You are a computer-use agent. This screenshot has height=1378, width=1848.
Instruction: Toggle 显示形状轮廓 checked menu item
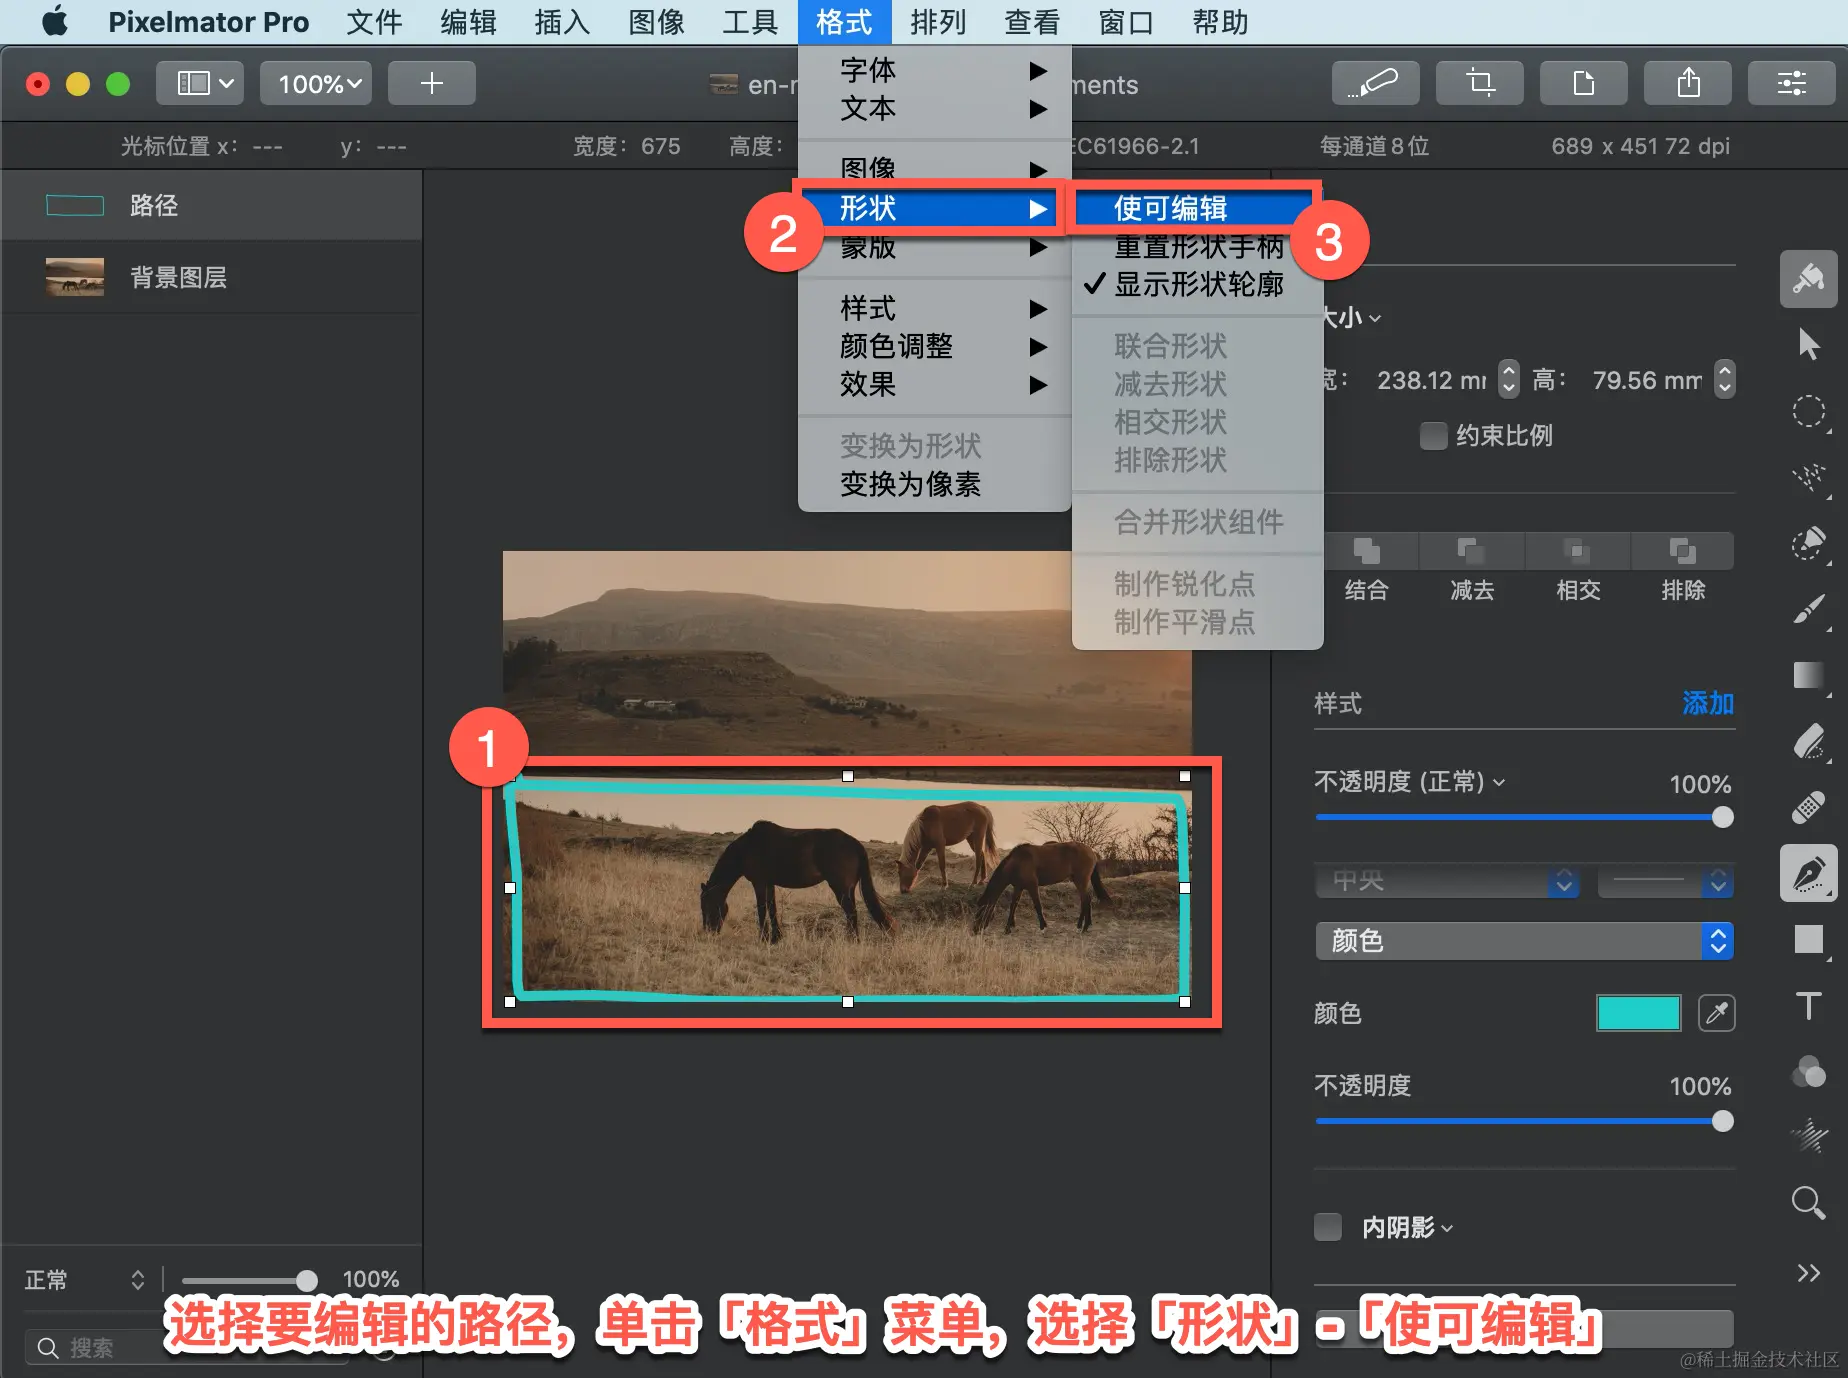[1198, 285]
